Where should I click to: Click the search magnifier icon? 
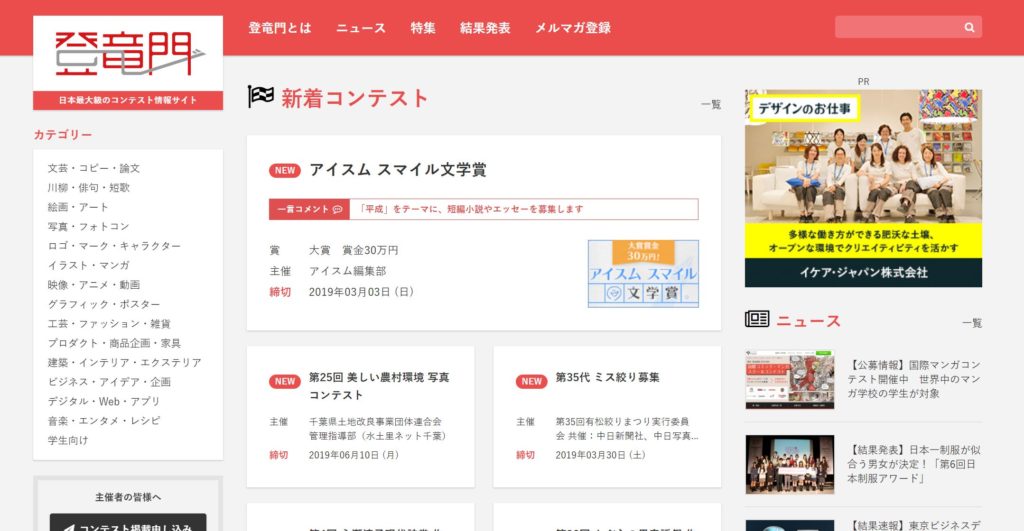pos(969,28)
